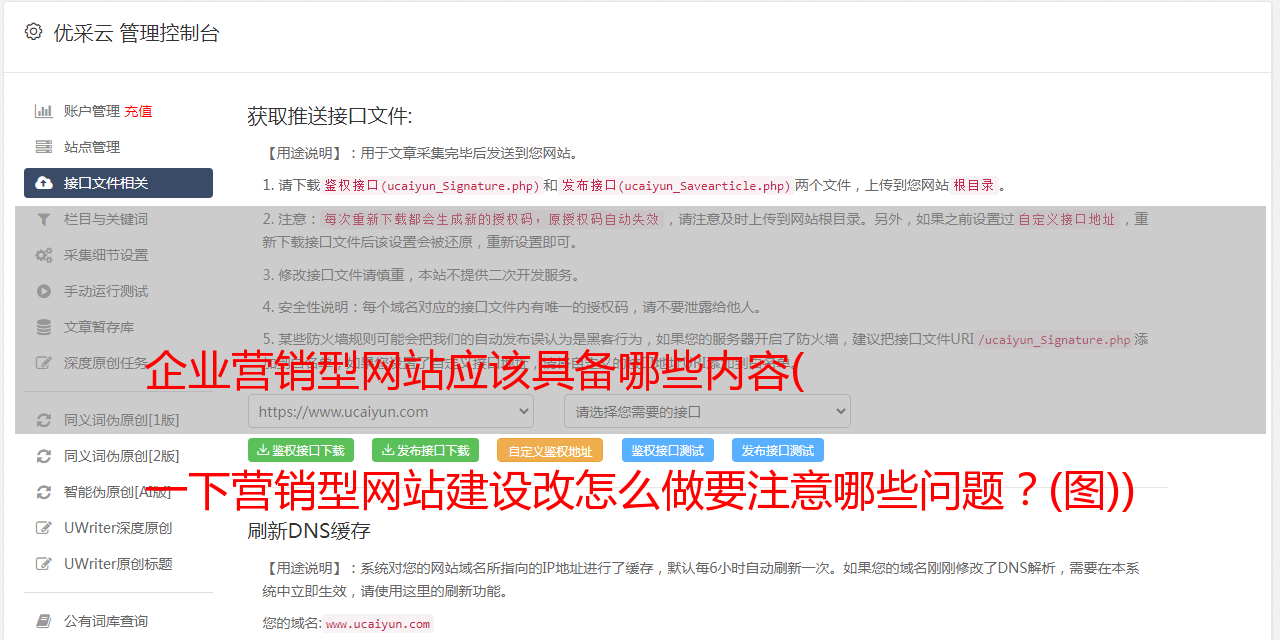
Task: Click the blue 发布接口测试 button
Action: coord(778,450)
